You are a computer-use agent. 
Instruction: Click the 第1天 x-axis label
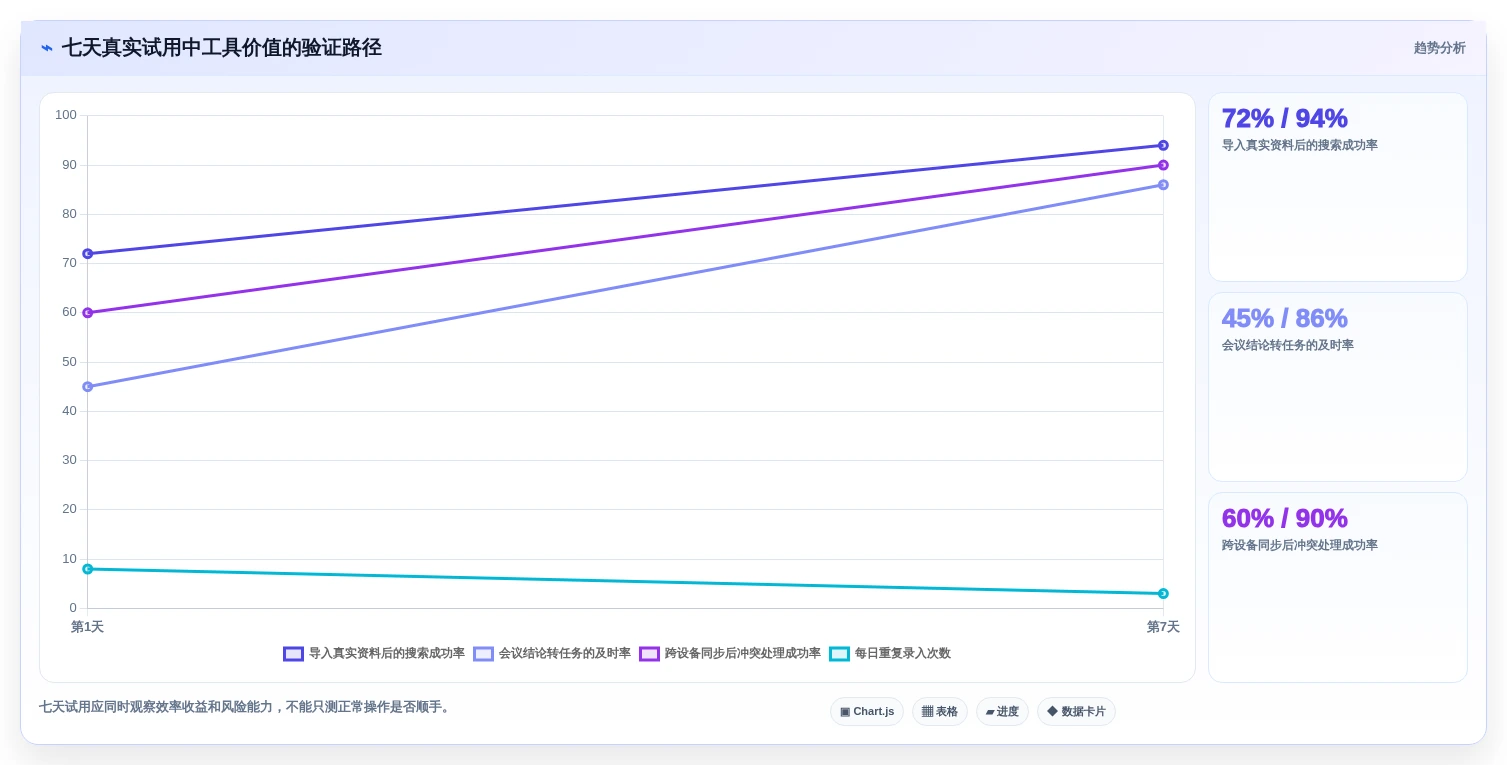[87, 627]
